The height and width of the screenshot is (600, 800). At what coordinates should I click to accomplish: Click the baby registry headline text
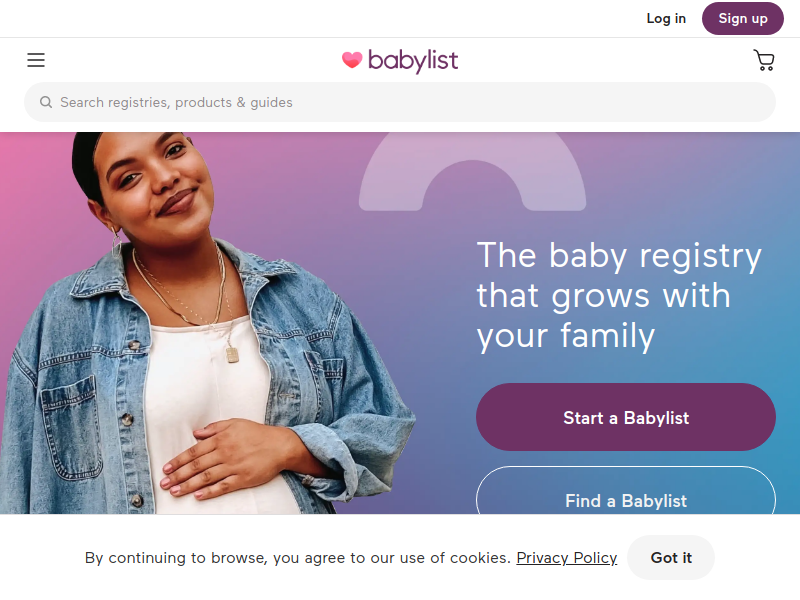pyautogui.click(x=619, y=296)
